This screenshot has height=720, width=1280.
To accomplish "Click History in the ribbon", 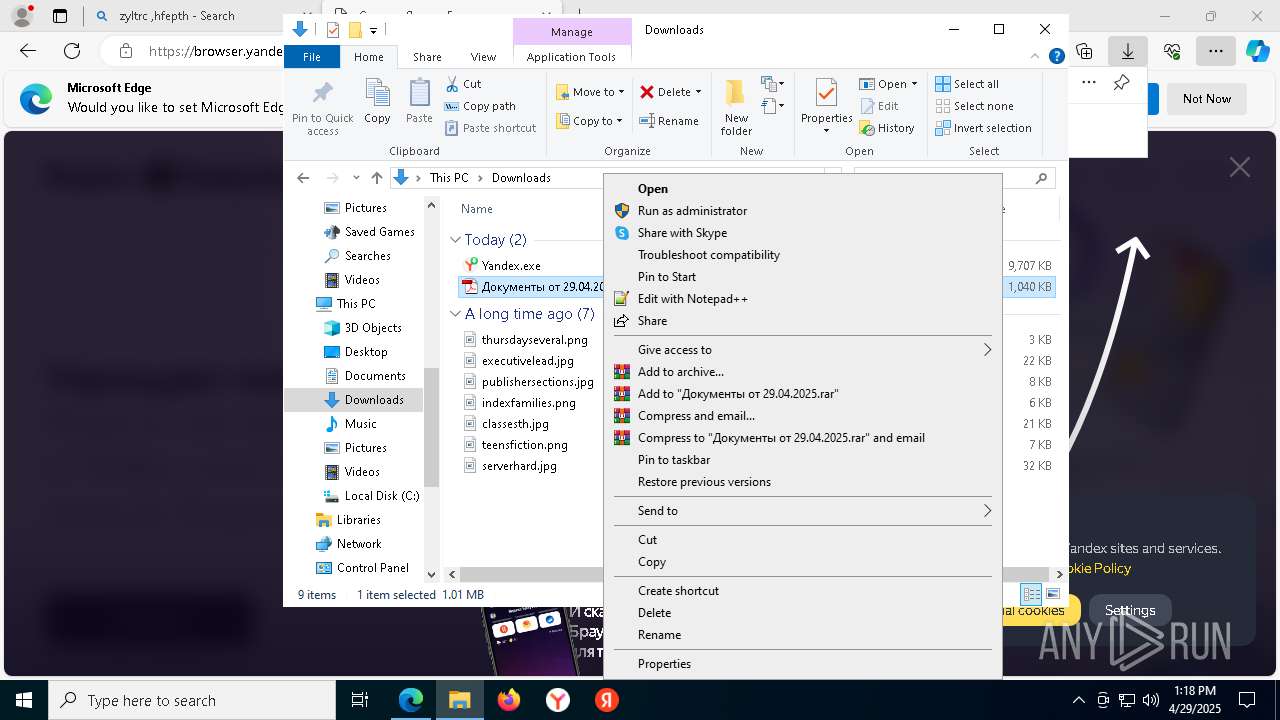I will point(887,128).
